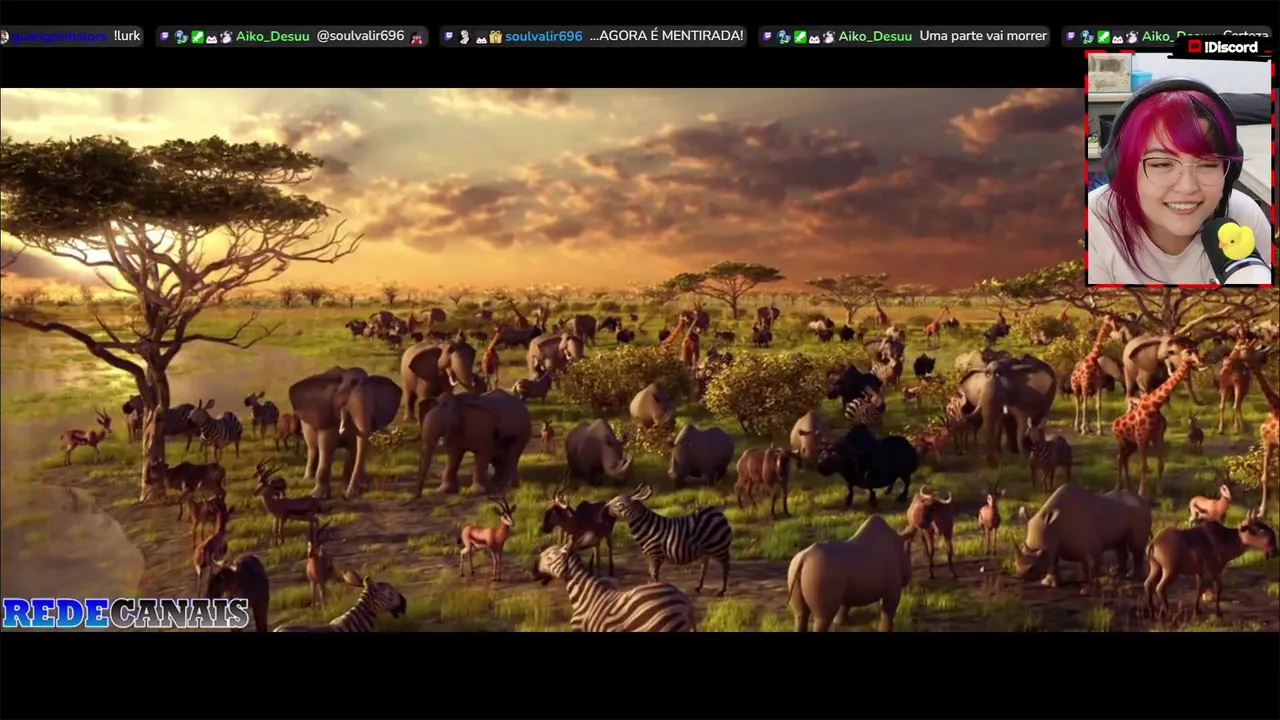Click "...AGORA É MENTIRADA!" chat message
Viewport: 1280px width, 720px height.
click(x=667, y=36)
